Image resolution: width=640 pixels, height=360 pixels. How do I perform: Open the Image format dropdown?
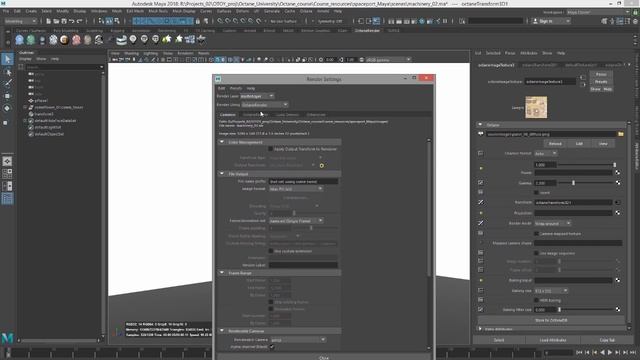296,189
